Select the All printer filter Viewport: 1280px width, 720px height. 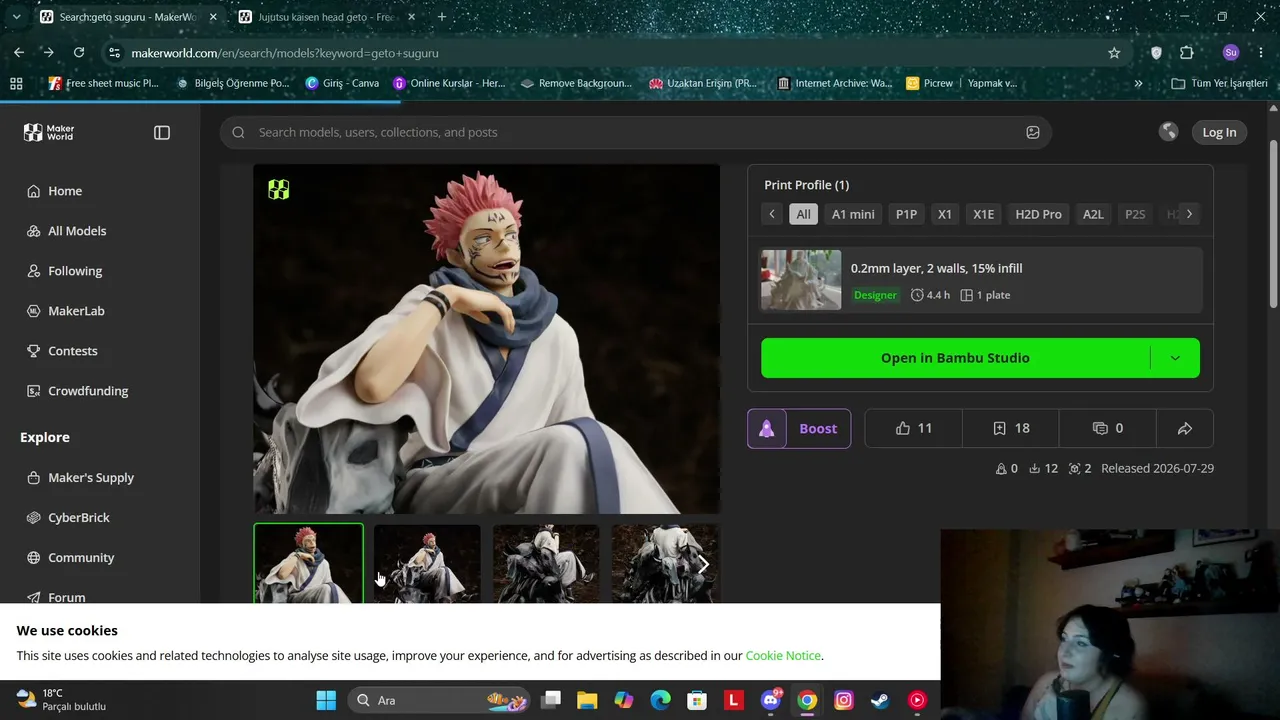pos(803,214)
